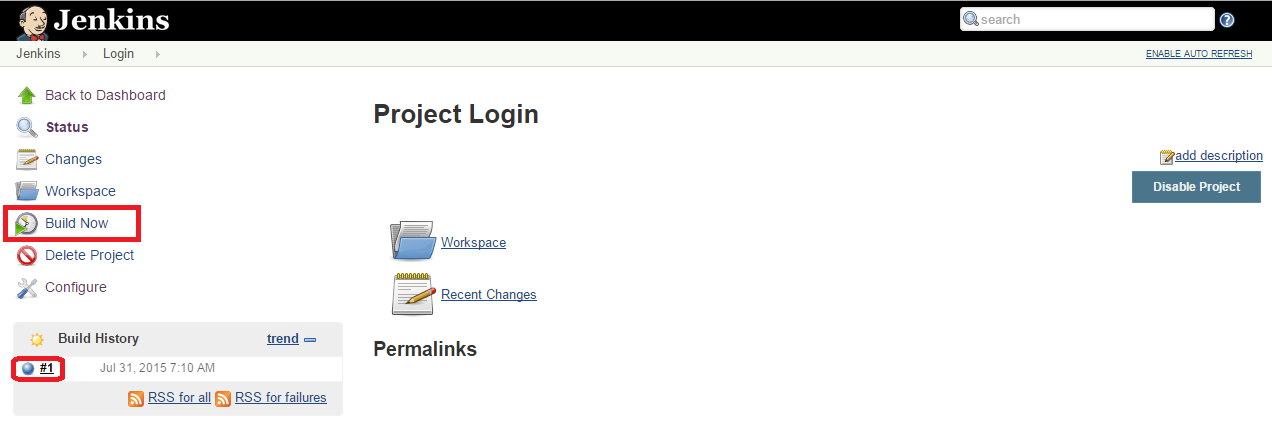The image size is (1272, 427).
Task: Click the Status magnifying glass icon
Action: pos(27,128)
